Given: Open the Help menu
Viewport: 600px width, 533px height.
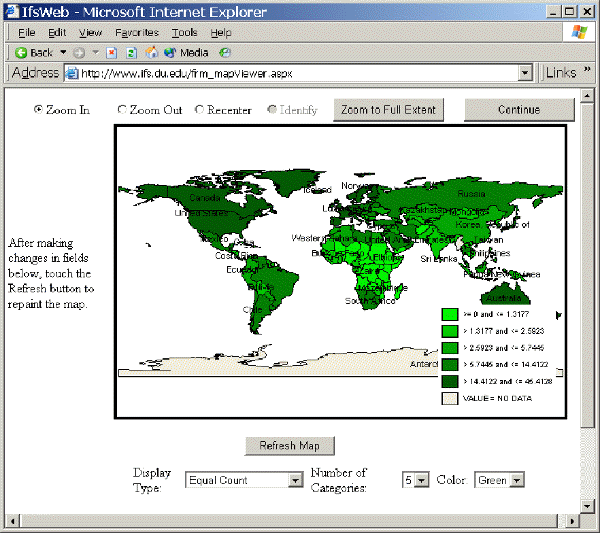Looking at the screenshot, I should click(x=221, y=33).
